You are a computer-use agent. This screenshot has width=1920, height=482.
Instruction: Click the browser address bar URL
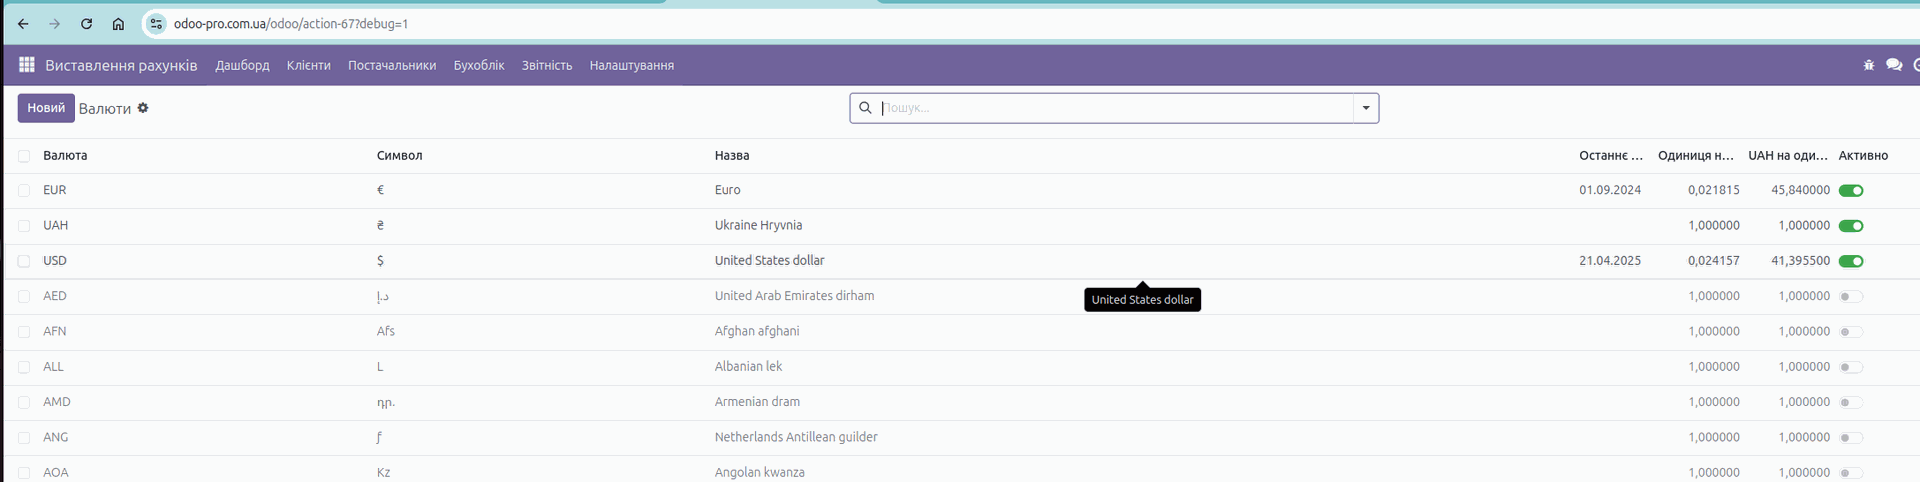(291, 24)
